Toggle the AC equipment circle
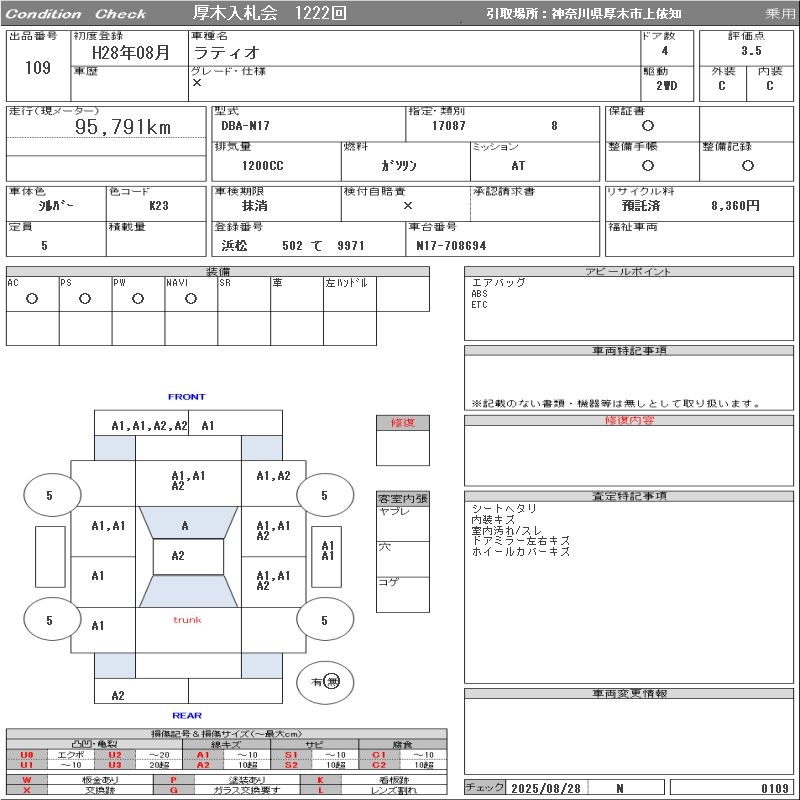 32,298
